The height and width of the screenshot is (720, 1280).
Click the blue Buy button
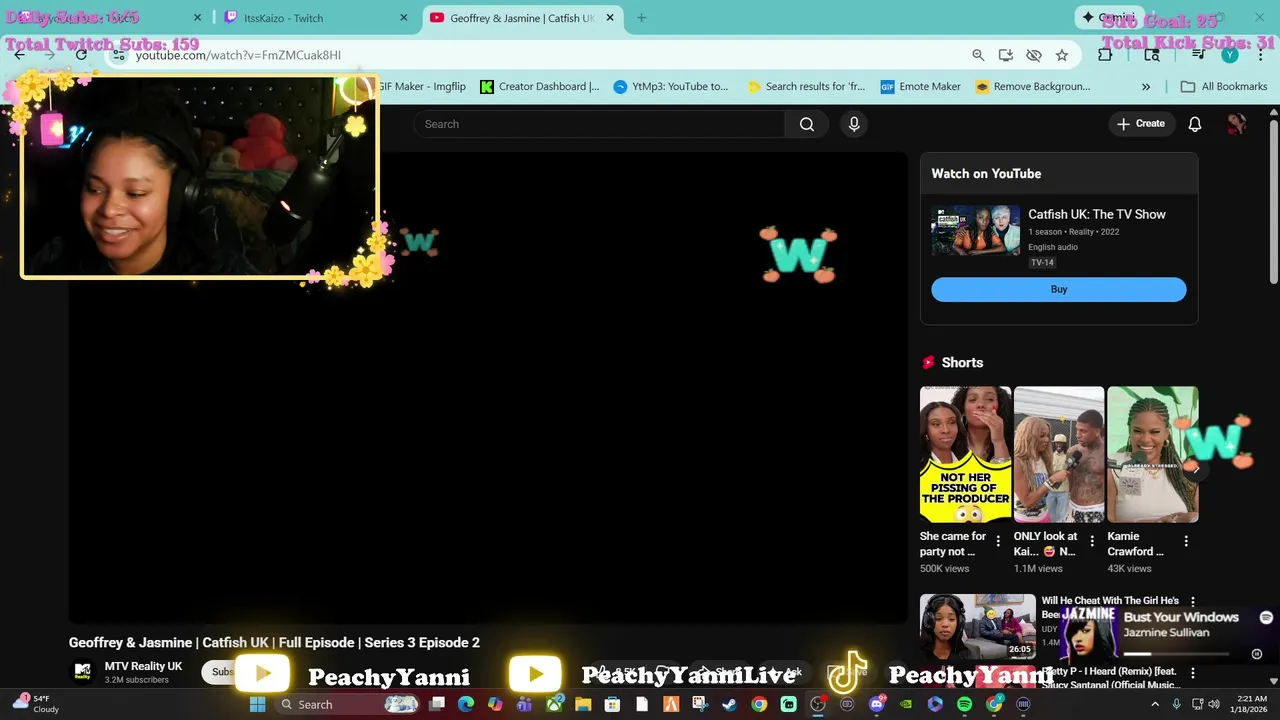[x=1059, y=289]
